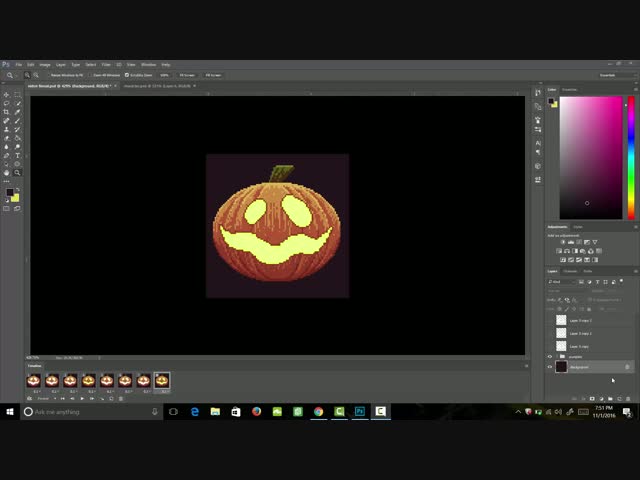Select the Paint Bucket tool
640x480 pixels.
pos(18,138)
